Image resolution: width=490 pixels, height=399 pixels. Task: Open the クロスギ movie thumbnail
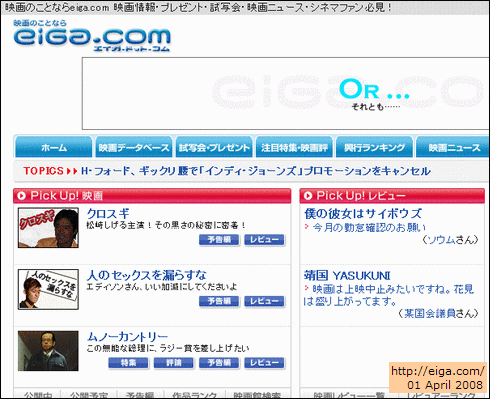[x=48, y=228]
